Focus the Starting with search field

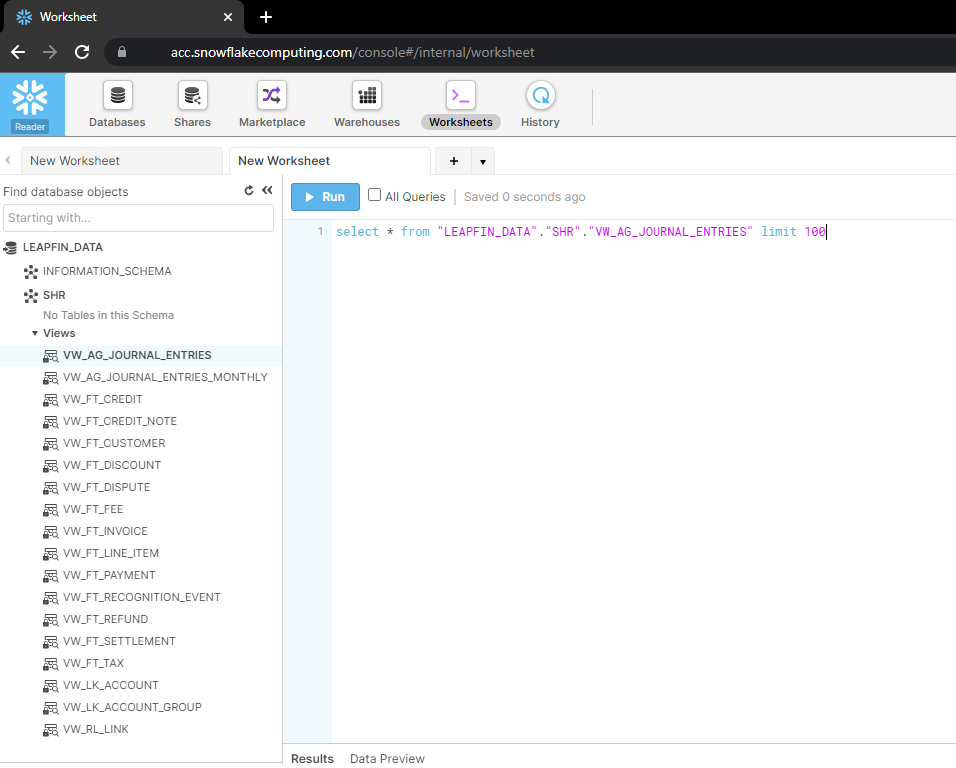click(138, 218)
